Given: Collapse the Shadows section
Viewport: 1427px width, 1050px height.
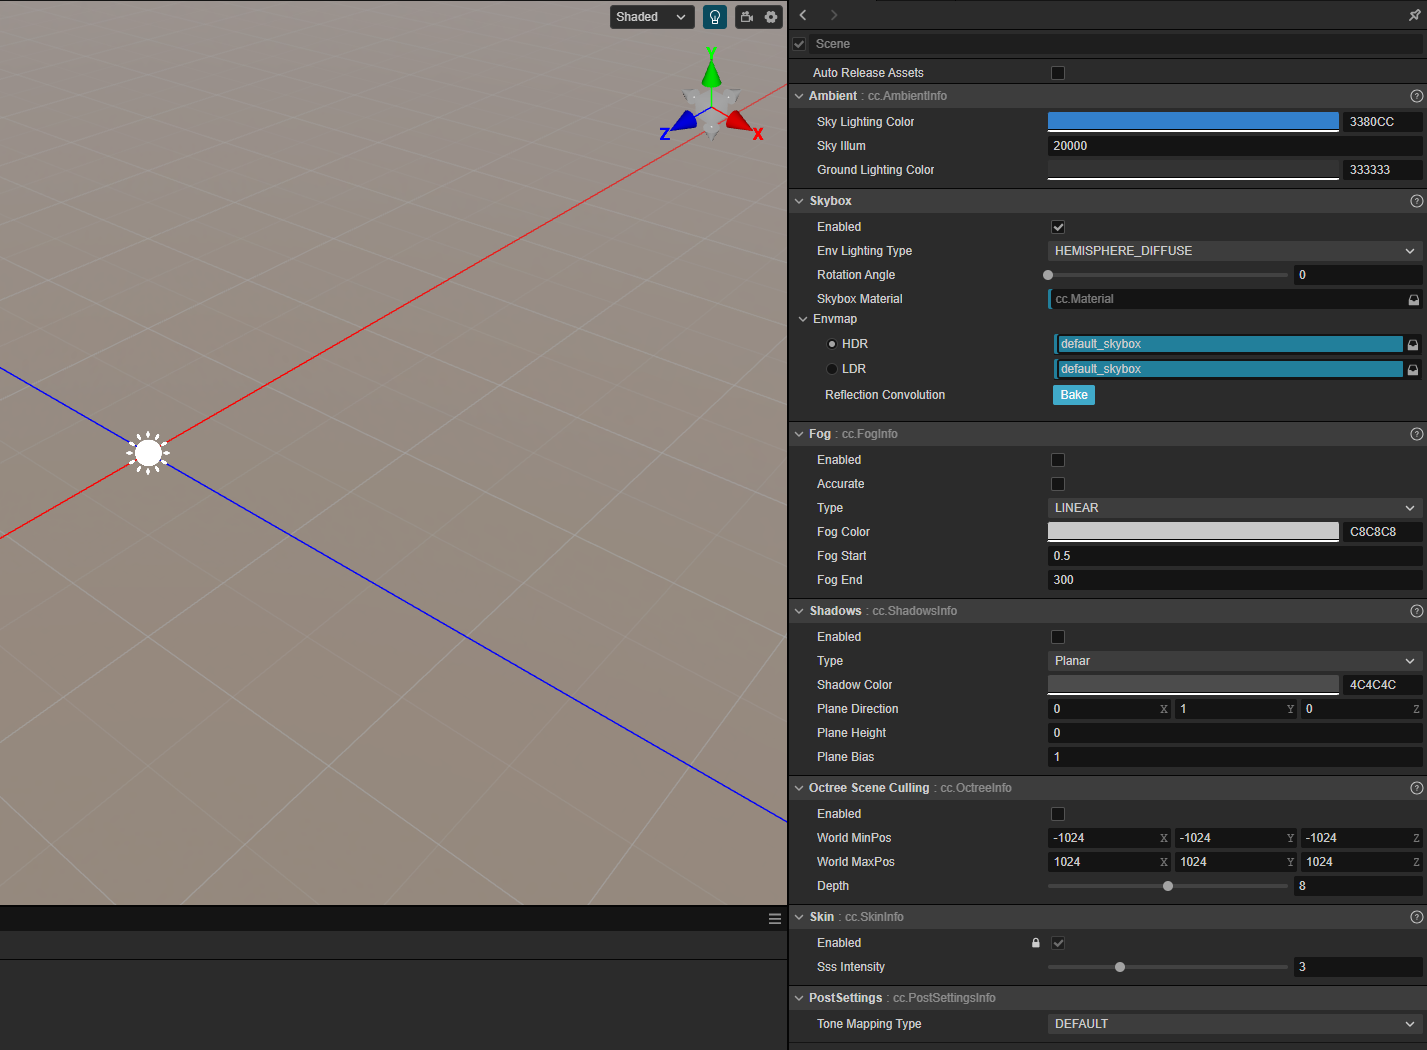Looking at the screenshot, I should coord(799,611).
